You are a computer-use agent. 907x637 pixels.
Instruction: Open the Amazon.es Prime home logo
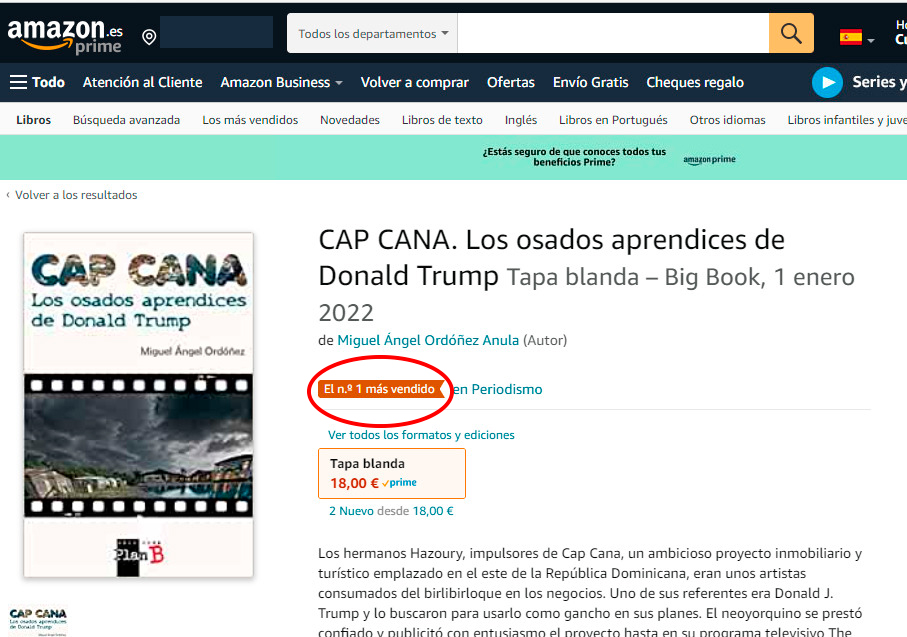[x=65, y=36]
